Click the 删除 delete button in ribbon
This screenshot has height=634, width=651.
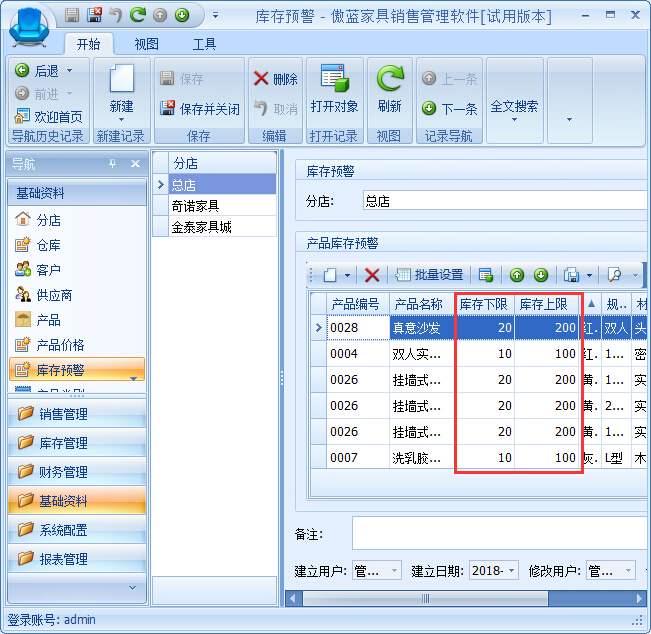(x=275, y=79)
